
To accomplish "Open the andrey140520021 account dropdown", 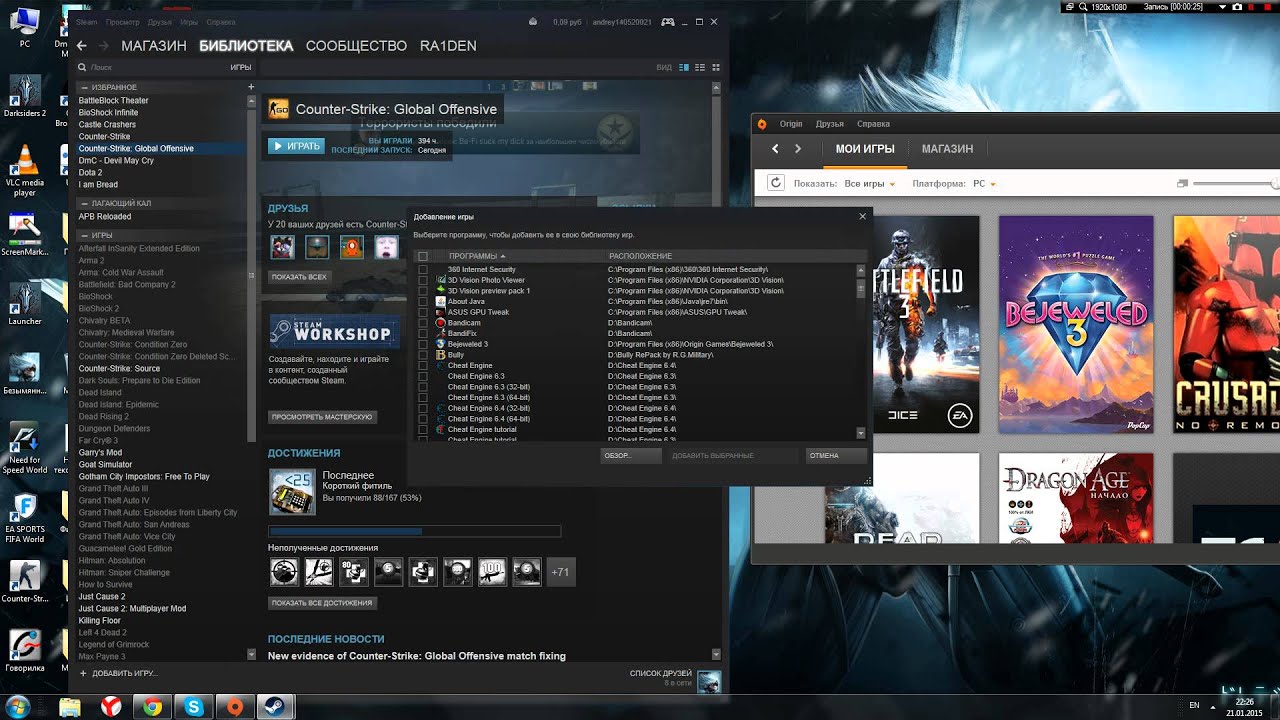I will click(x=624, y=21).
